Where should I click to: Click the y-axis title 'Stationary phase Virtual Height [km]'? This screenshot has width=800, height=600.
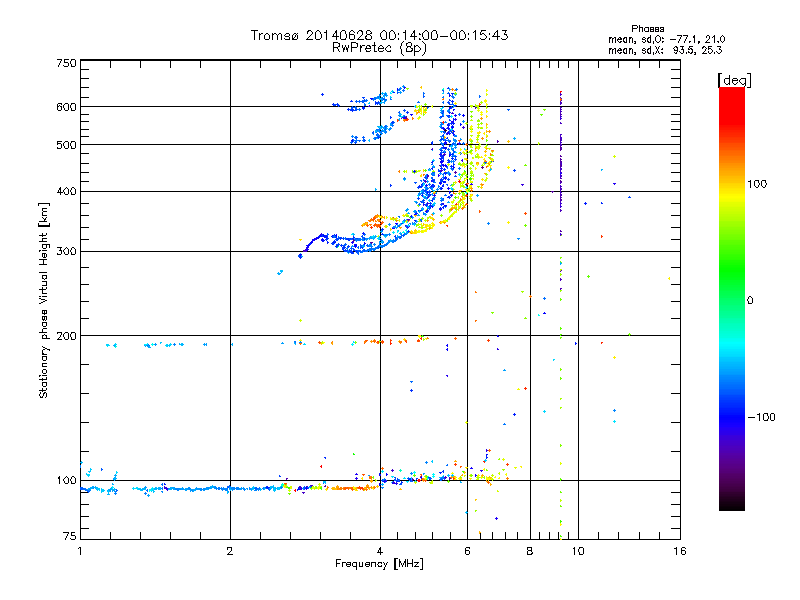44,300
